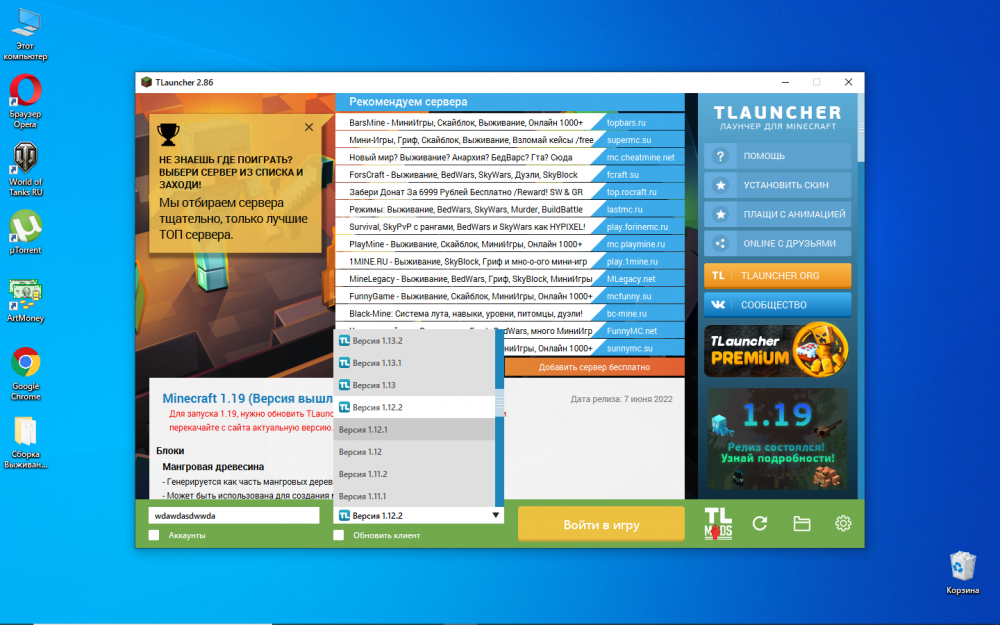Select World of Tanks RU desktop icon
1000x625 pixels.
26,169
